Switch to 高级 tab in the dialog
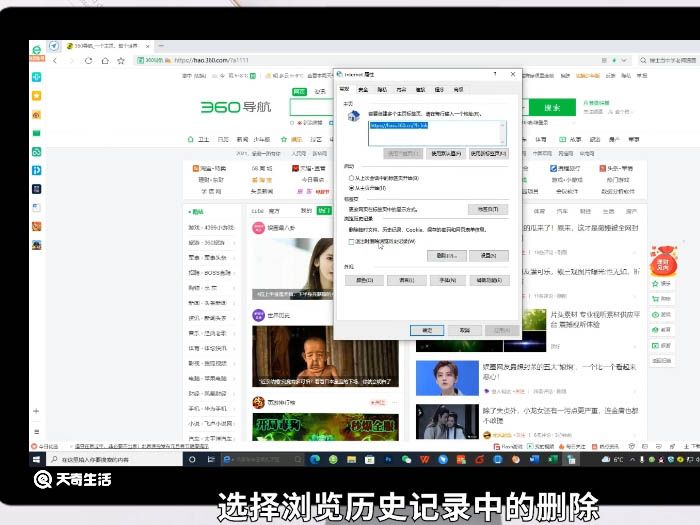The width and height of the screenshot is (700, 525). 458,90
